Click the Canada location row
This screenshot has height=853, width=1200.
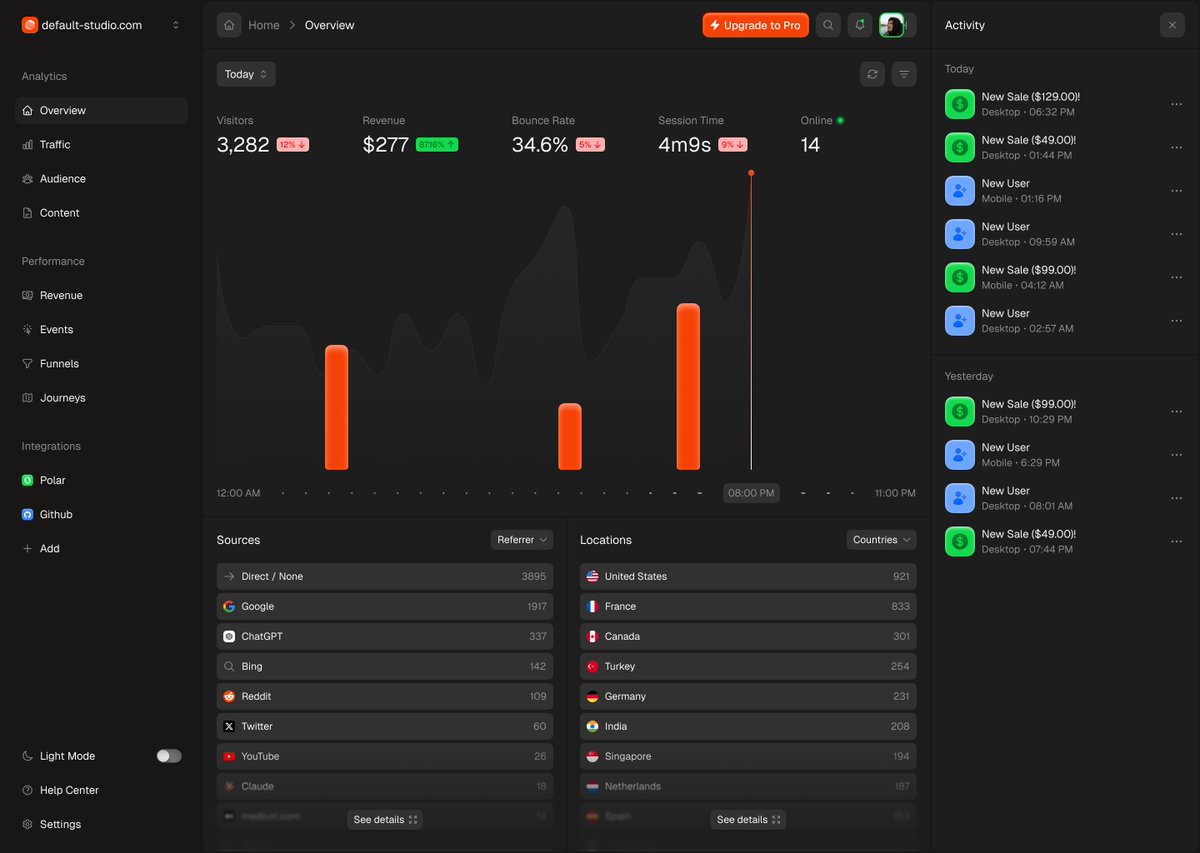point(748,636)
